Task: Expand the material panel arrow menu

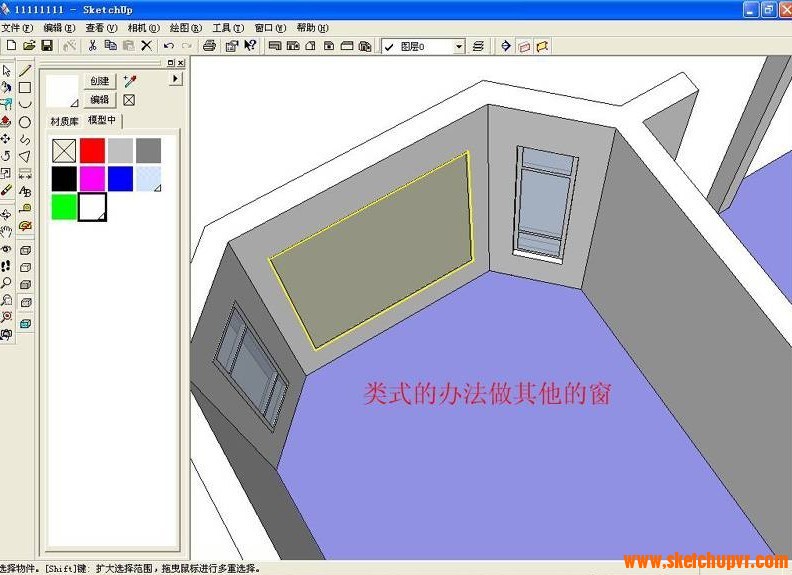Action: coord(176,78)
